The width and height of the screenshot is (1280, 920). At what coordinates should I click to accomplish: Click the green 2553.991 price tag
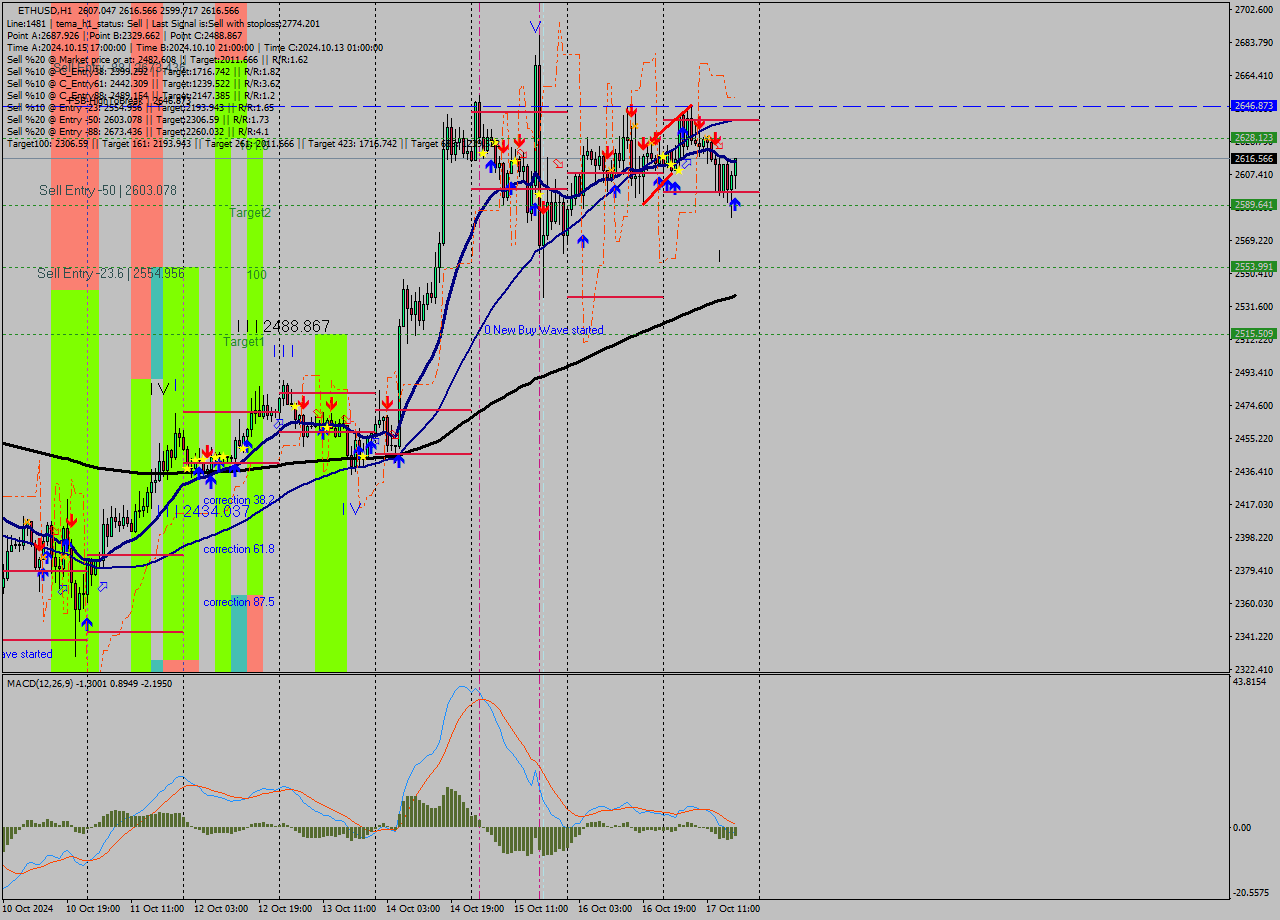(x=1253, y=267)
